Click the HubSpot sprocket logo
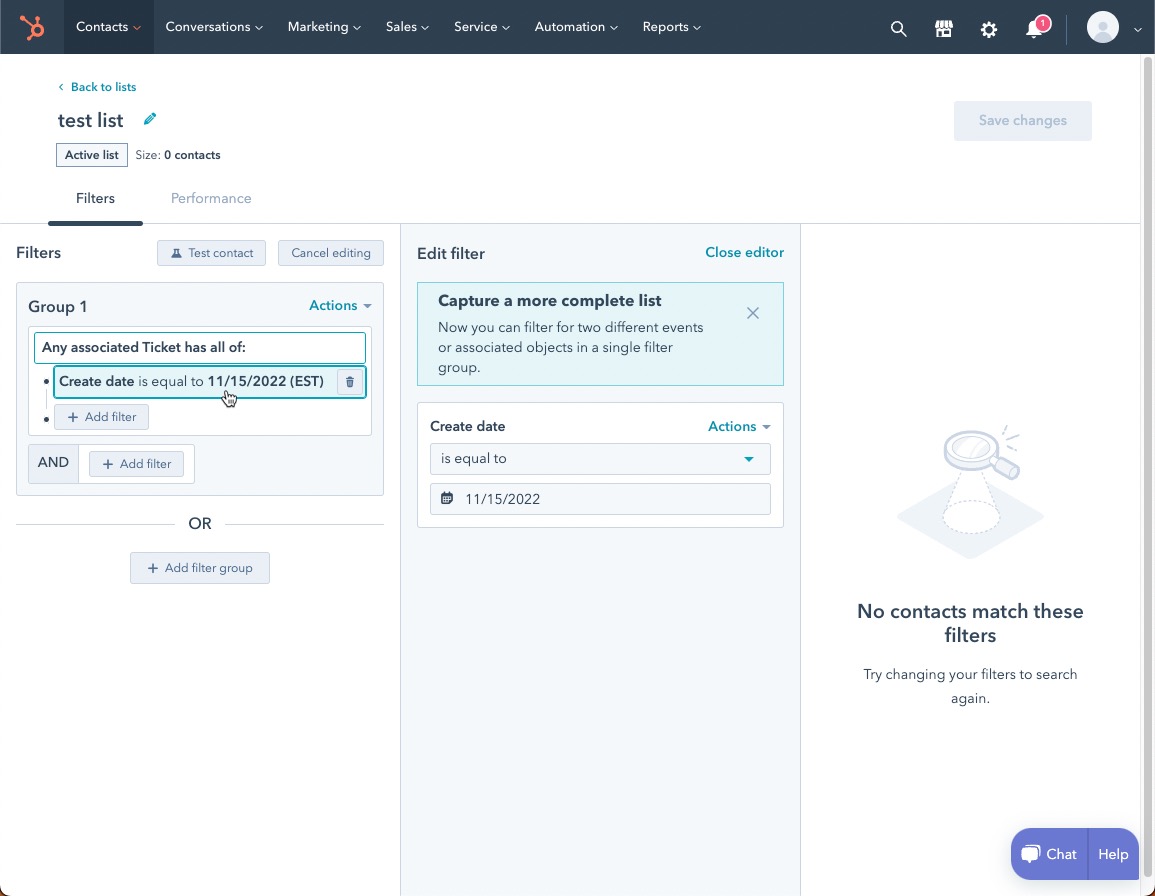This screenshot has height=896, width=1155. (x=32, y=28)
